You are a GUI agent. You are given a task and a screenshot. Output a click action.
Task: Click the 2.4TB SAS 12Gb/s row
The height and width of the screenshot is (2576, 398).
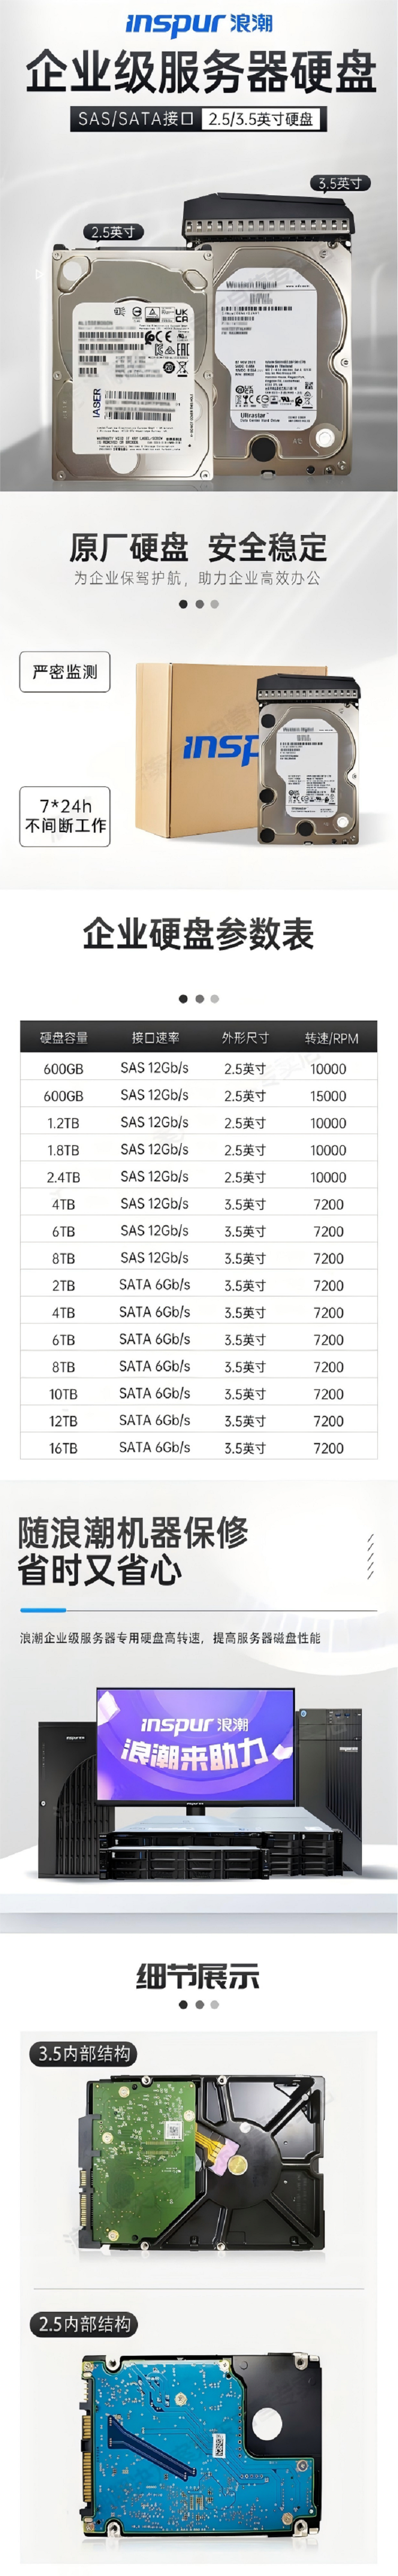[199, 1177]
